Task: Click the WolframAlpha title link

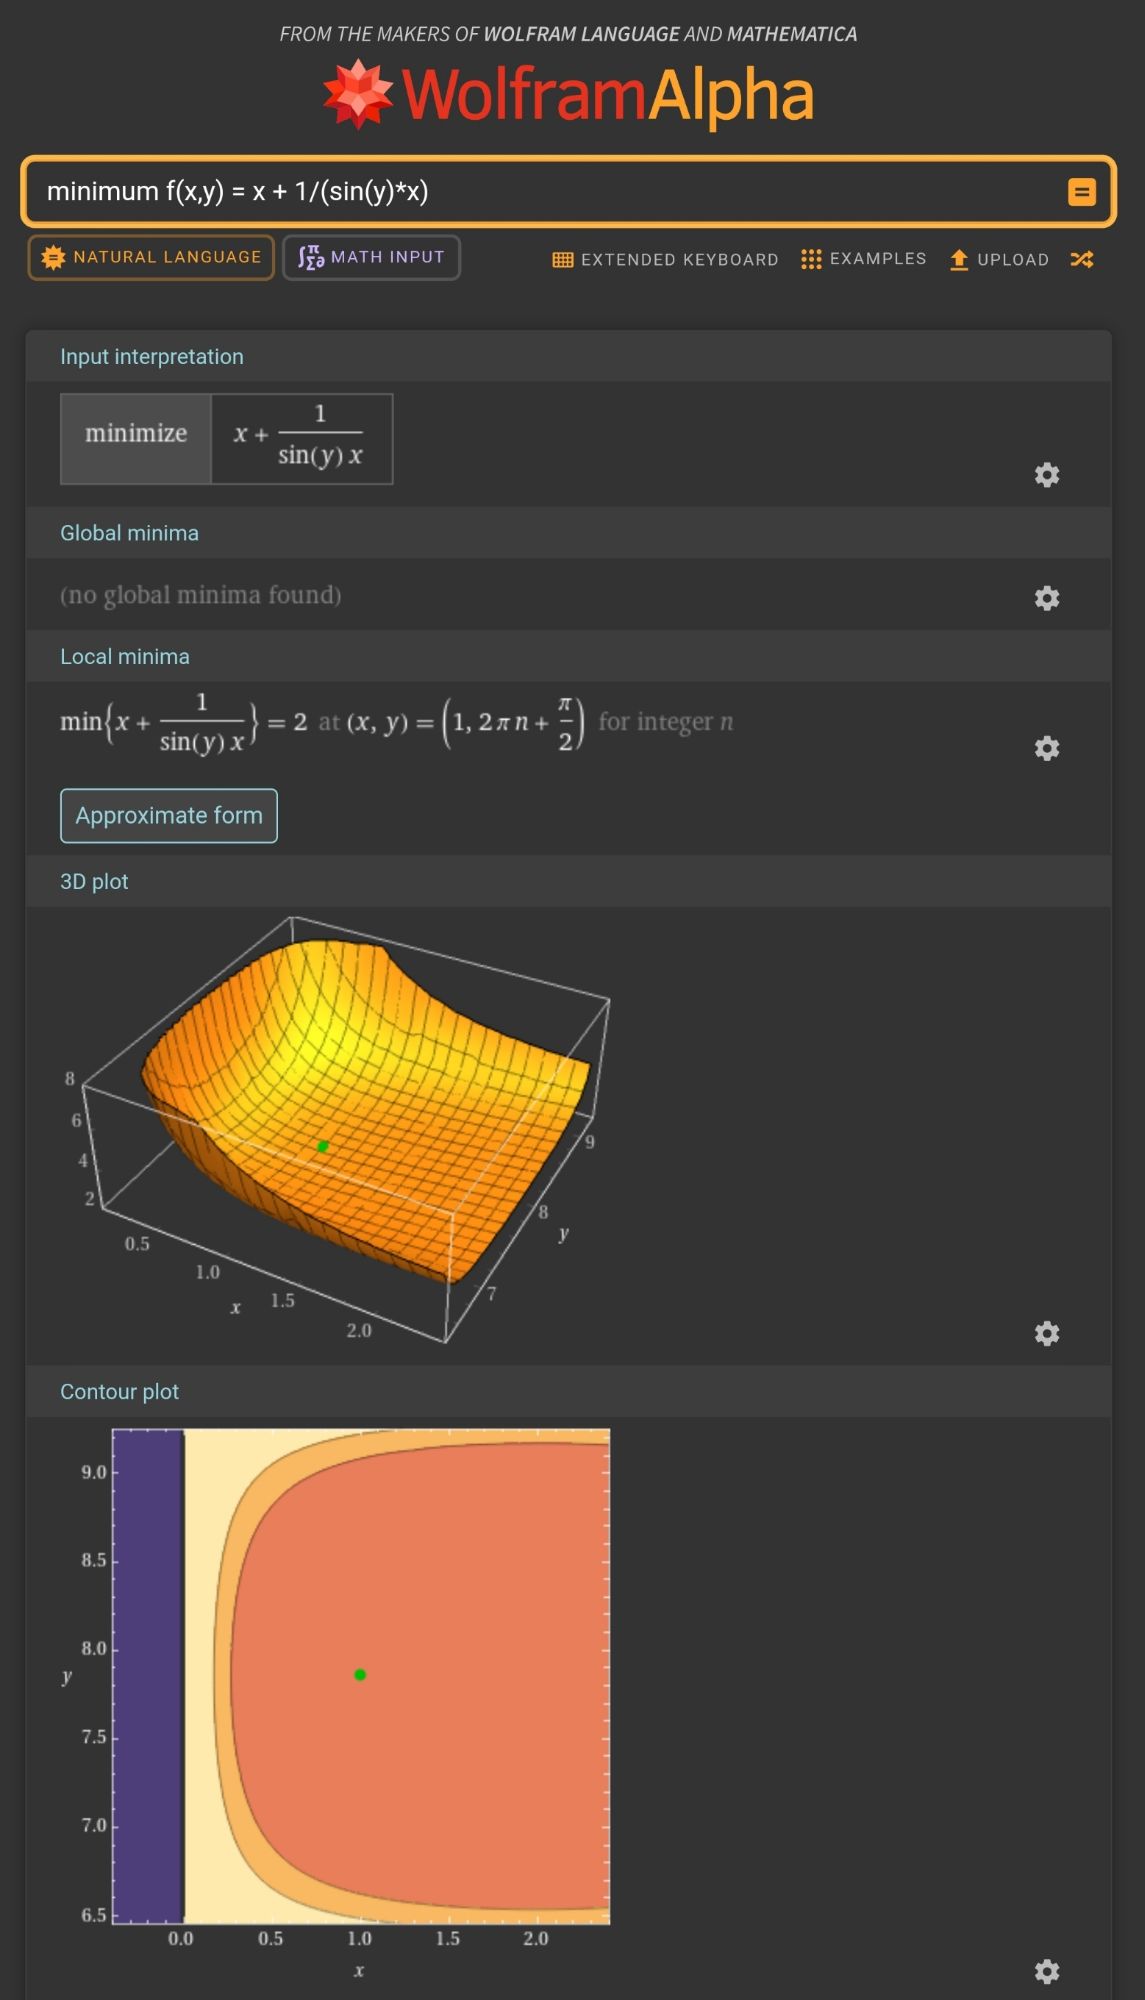Action: [x=608, y=96]
